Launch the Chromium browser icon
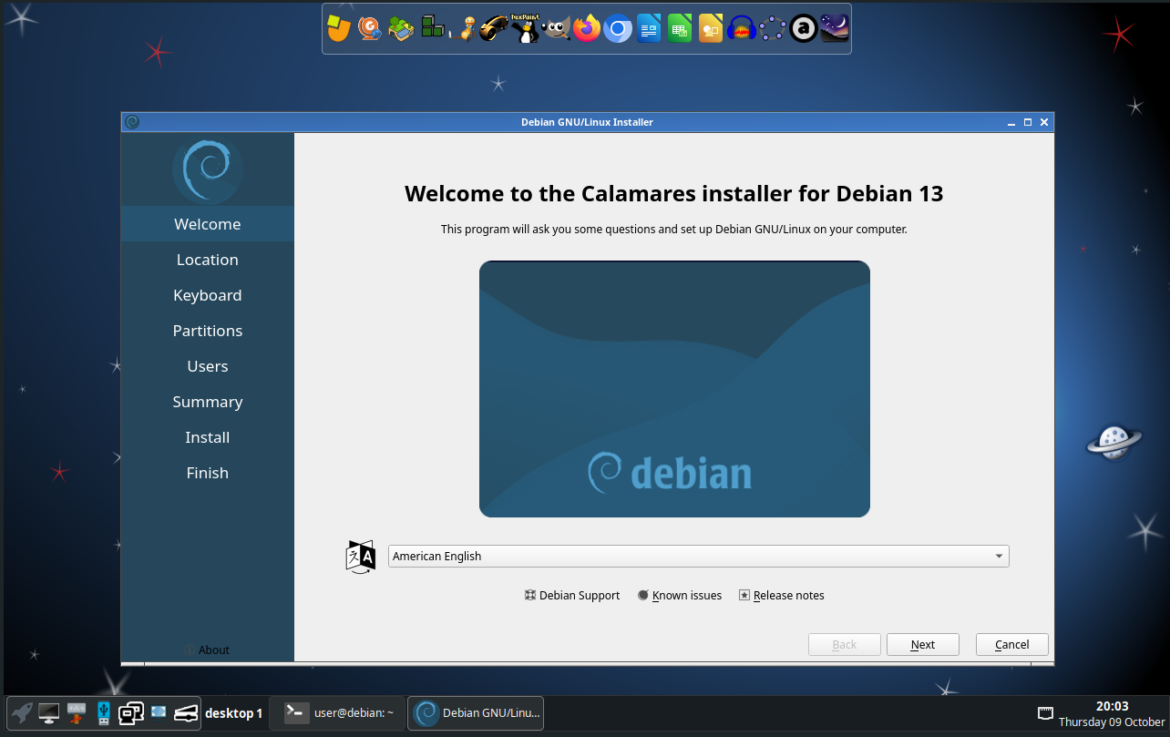The width and height of the screenshot is (1170, 737). pyautogui.click(x=618, y=28)
